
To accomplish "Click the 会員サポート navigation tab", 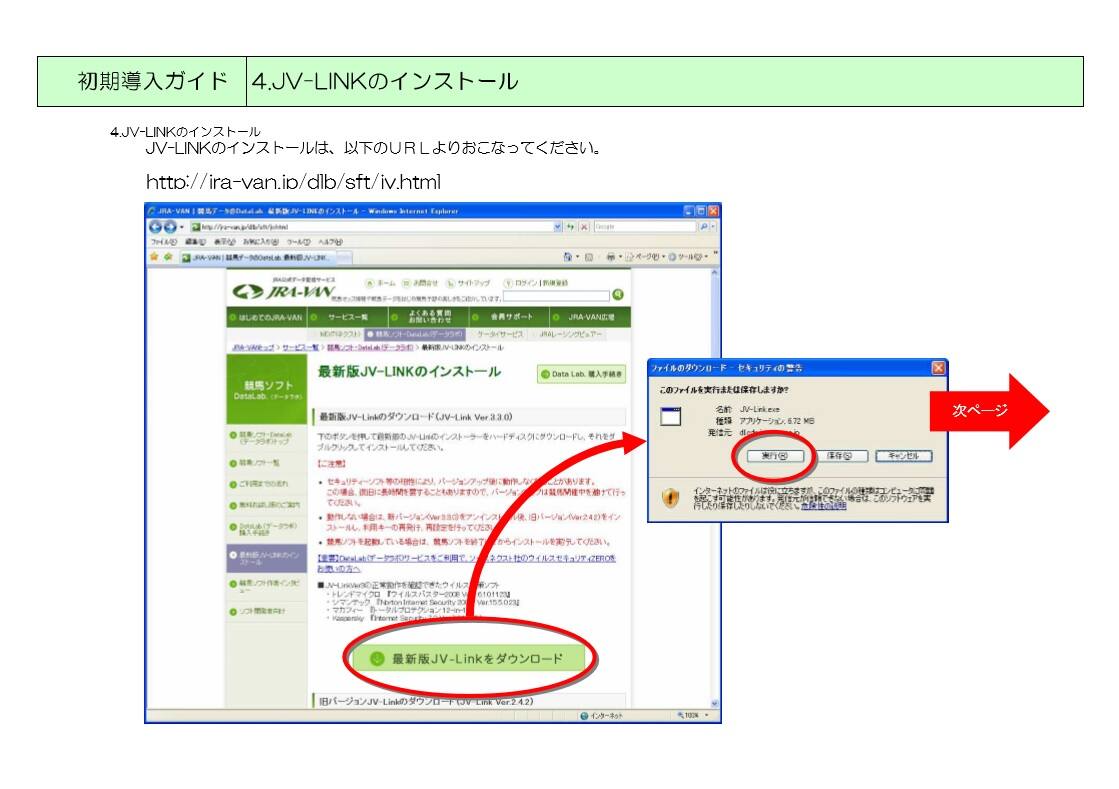I will pos(509,317).
